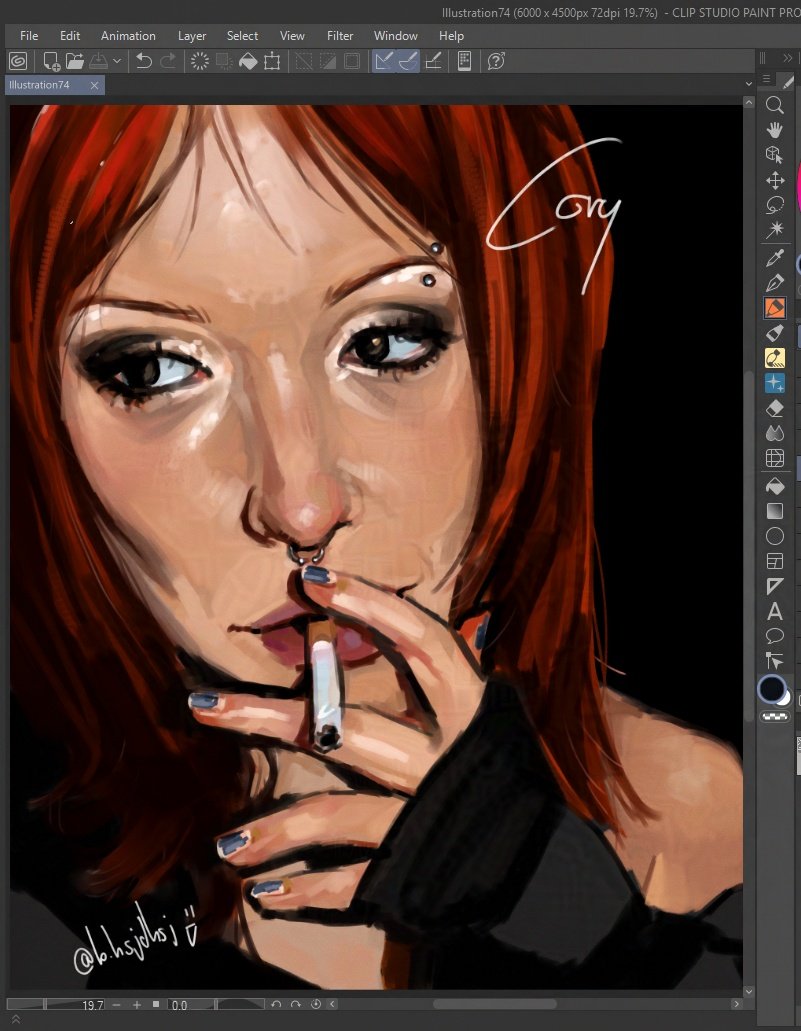
Task: Expand the canvas tab list dropdown
Action: tap(748, 84)
